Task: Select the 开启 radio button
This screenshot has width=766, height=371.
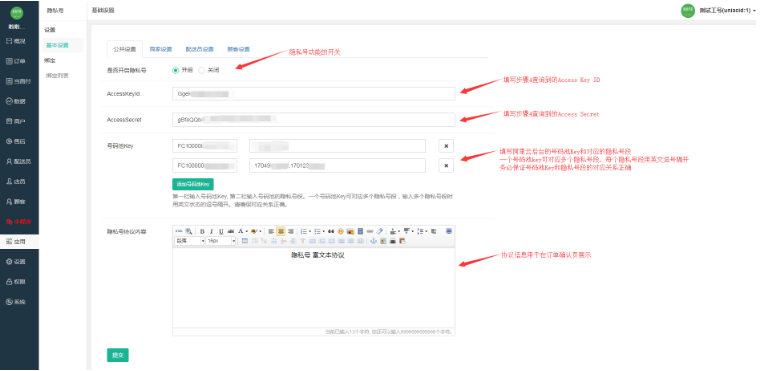Action: [x=176, y=70]
